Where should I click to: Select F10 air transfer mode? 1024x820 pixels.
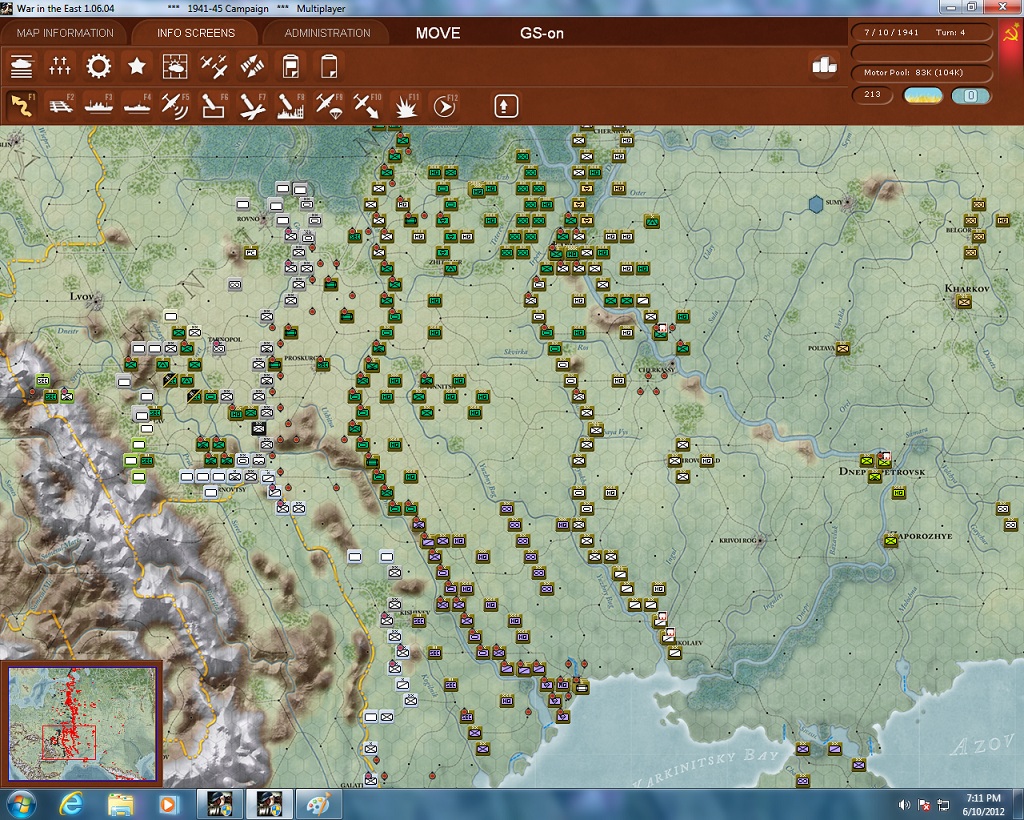point(367,106)
